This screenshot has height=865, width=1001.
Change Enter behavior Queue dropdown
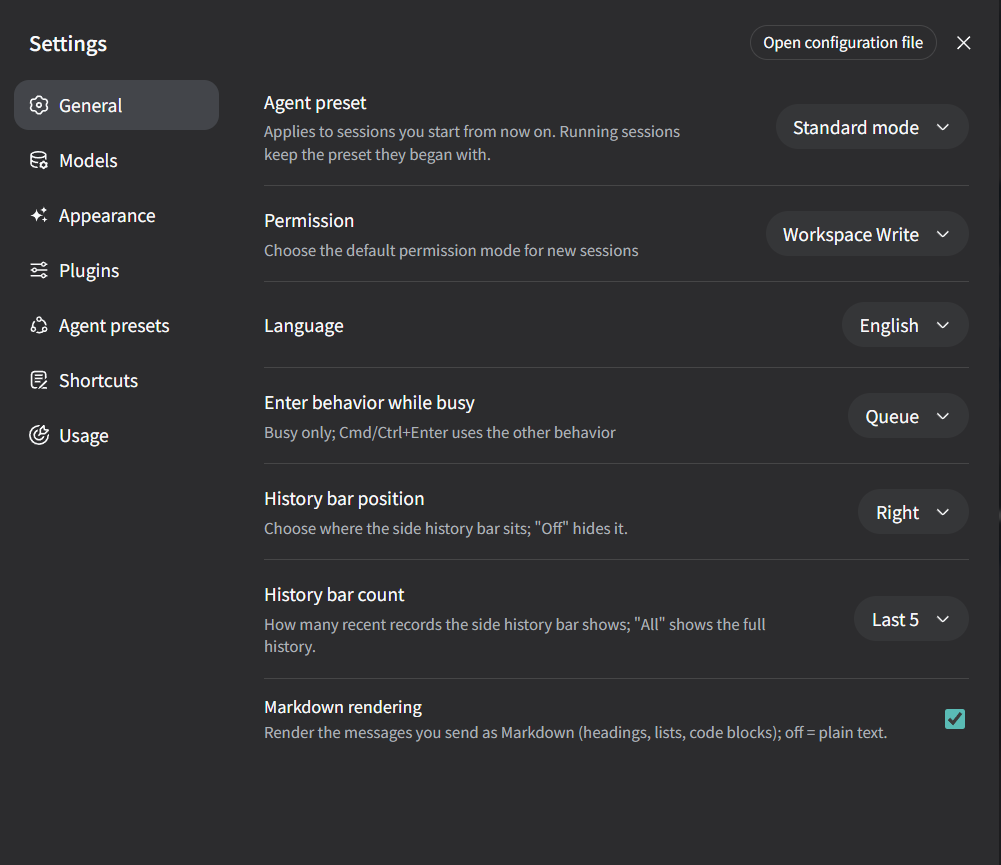(908, 416)
